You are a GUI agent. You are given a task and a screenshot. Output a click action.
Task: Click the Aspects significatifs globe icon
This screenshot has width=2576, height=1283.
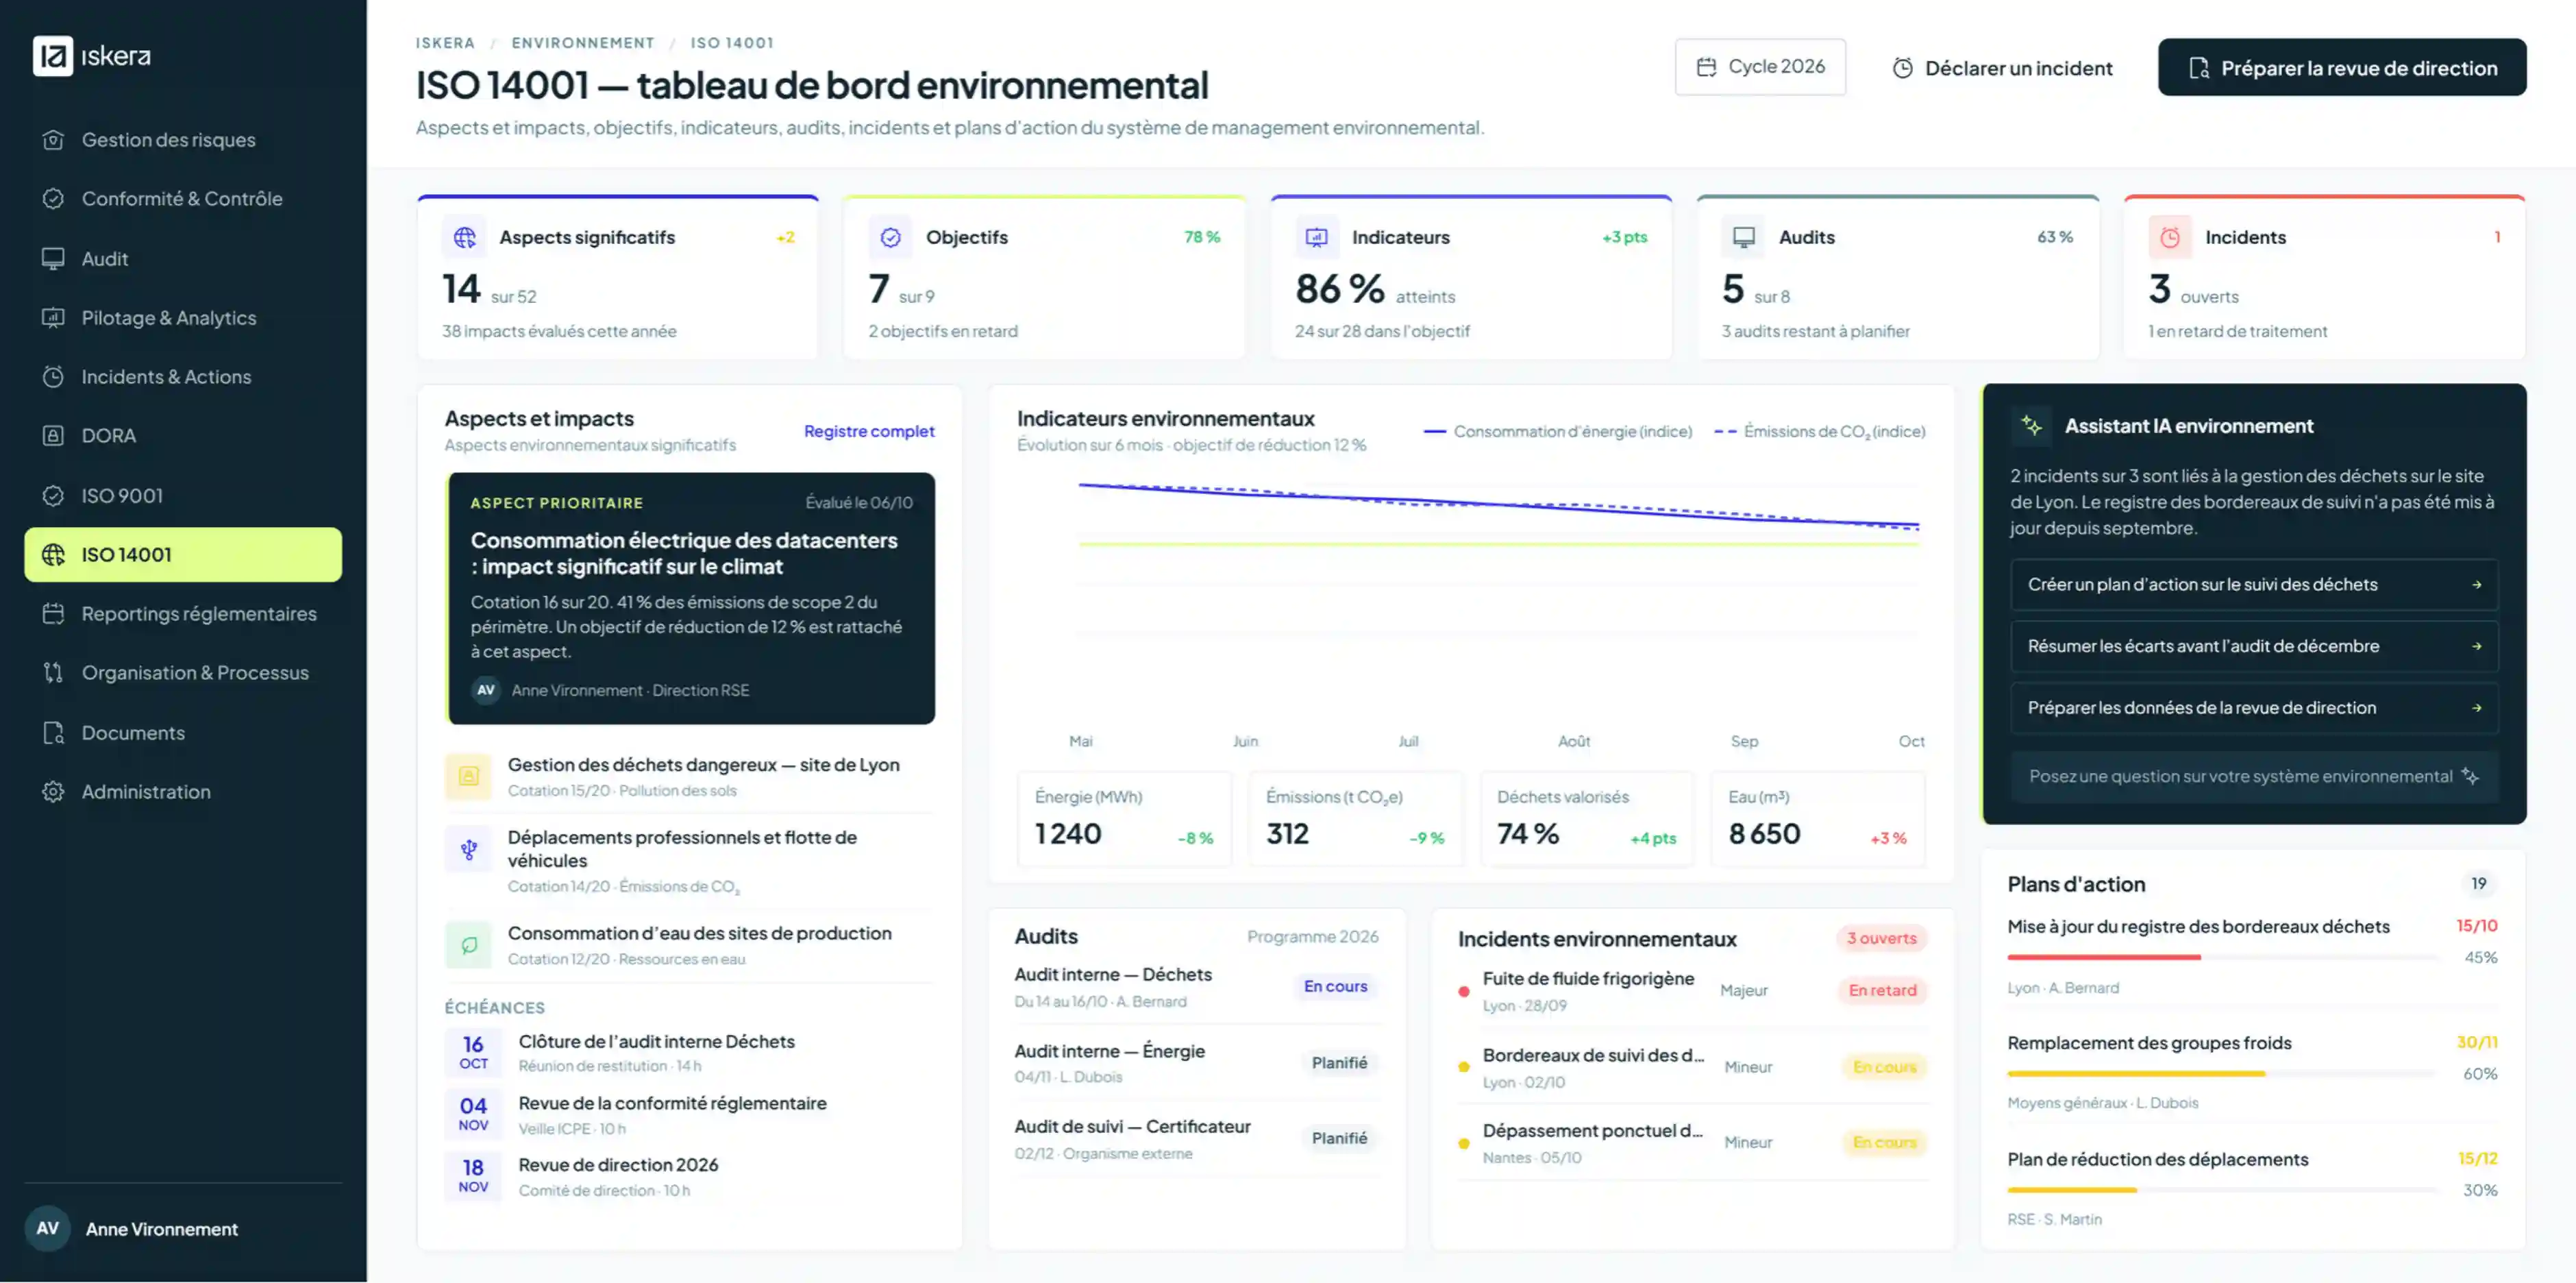(x=465, y=238)
